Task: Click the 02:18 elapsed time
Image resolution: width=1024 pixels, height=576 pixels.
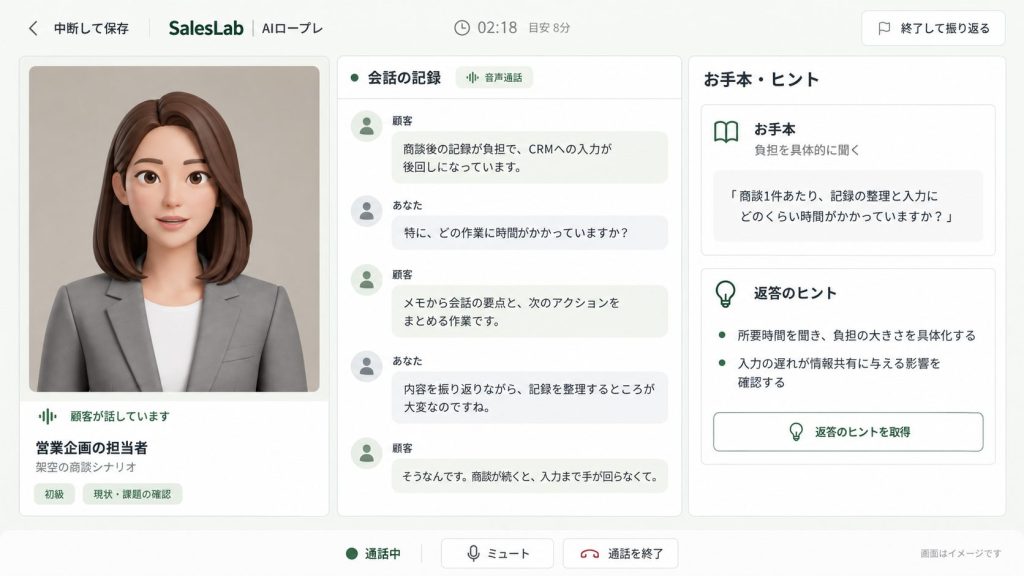Action: pyautogui.click(x=497, y=27)
